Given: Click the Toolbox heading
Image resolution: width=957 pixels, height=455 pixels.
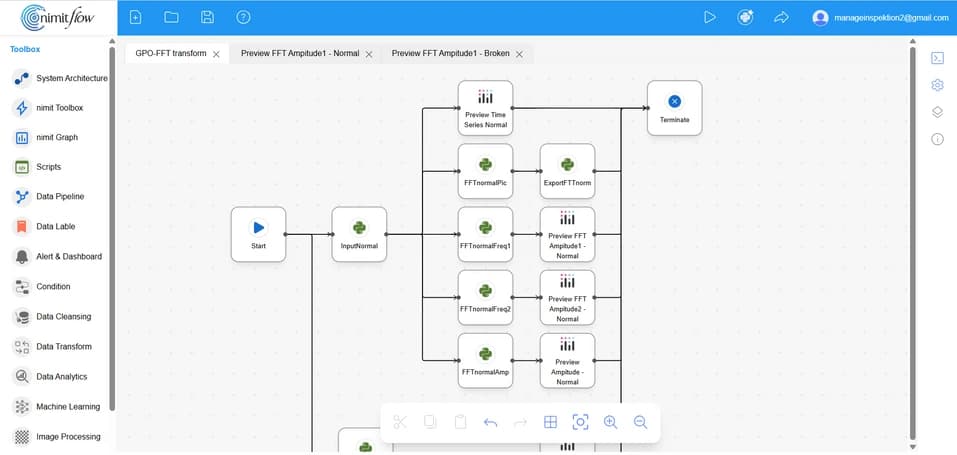Looking at the screenshot, I should pyautogui.click(x=25, y=49).
